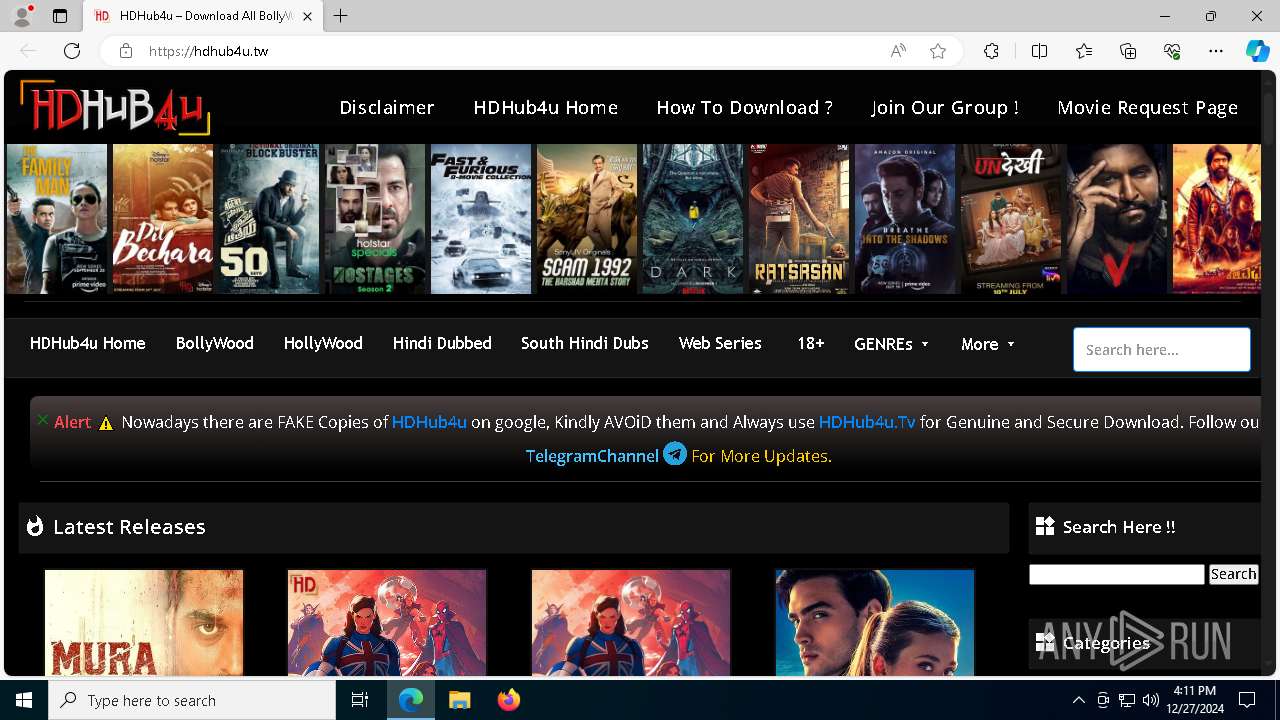The image size is (1280, 720).
Task: Toggle Split screen icon
Action: [1039, 51]
